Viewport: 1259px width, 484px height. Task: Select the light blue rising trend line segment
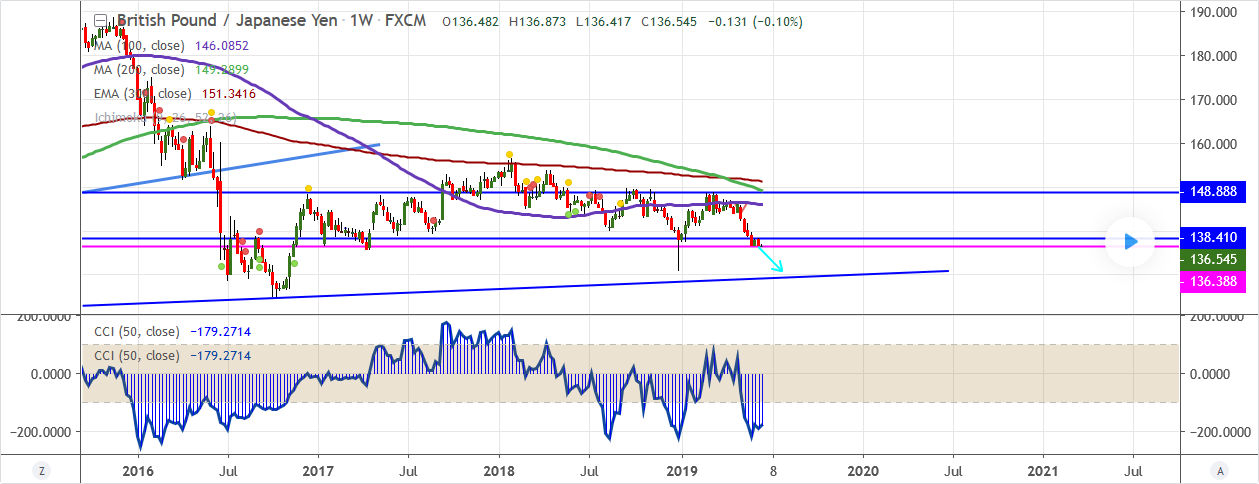pos(231,167)
